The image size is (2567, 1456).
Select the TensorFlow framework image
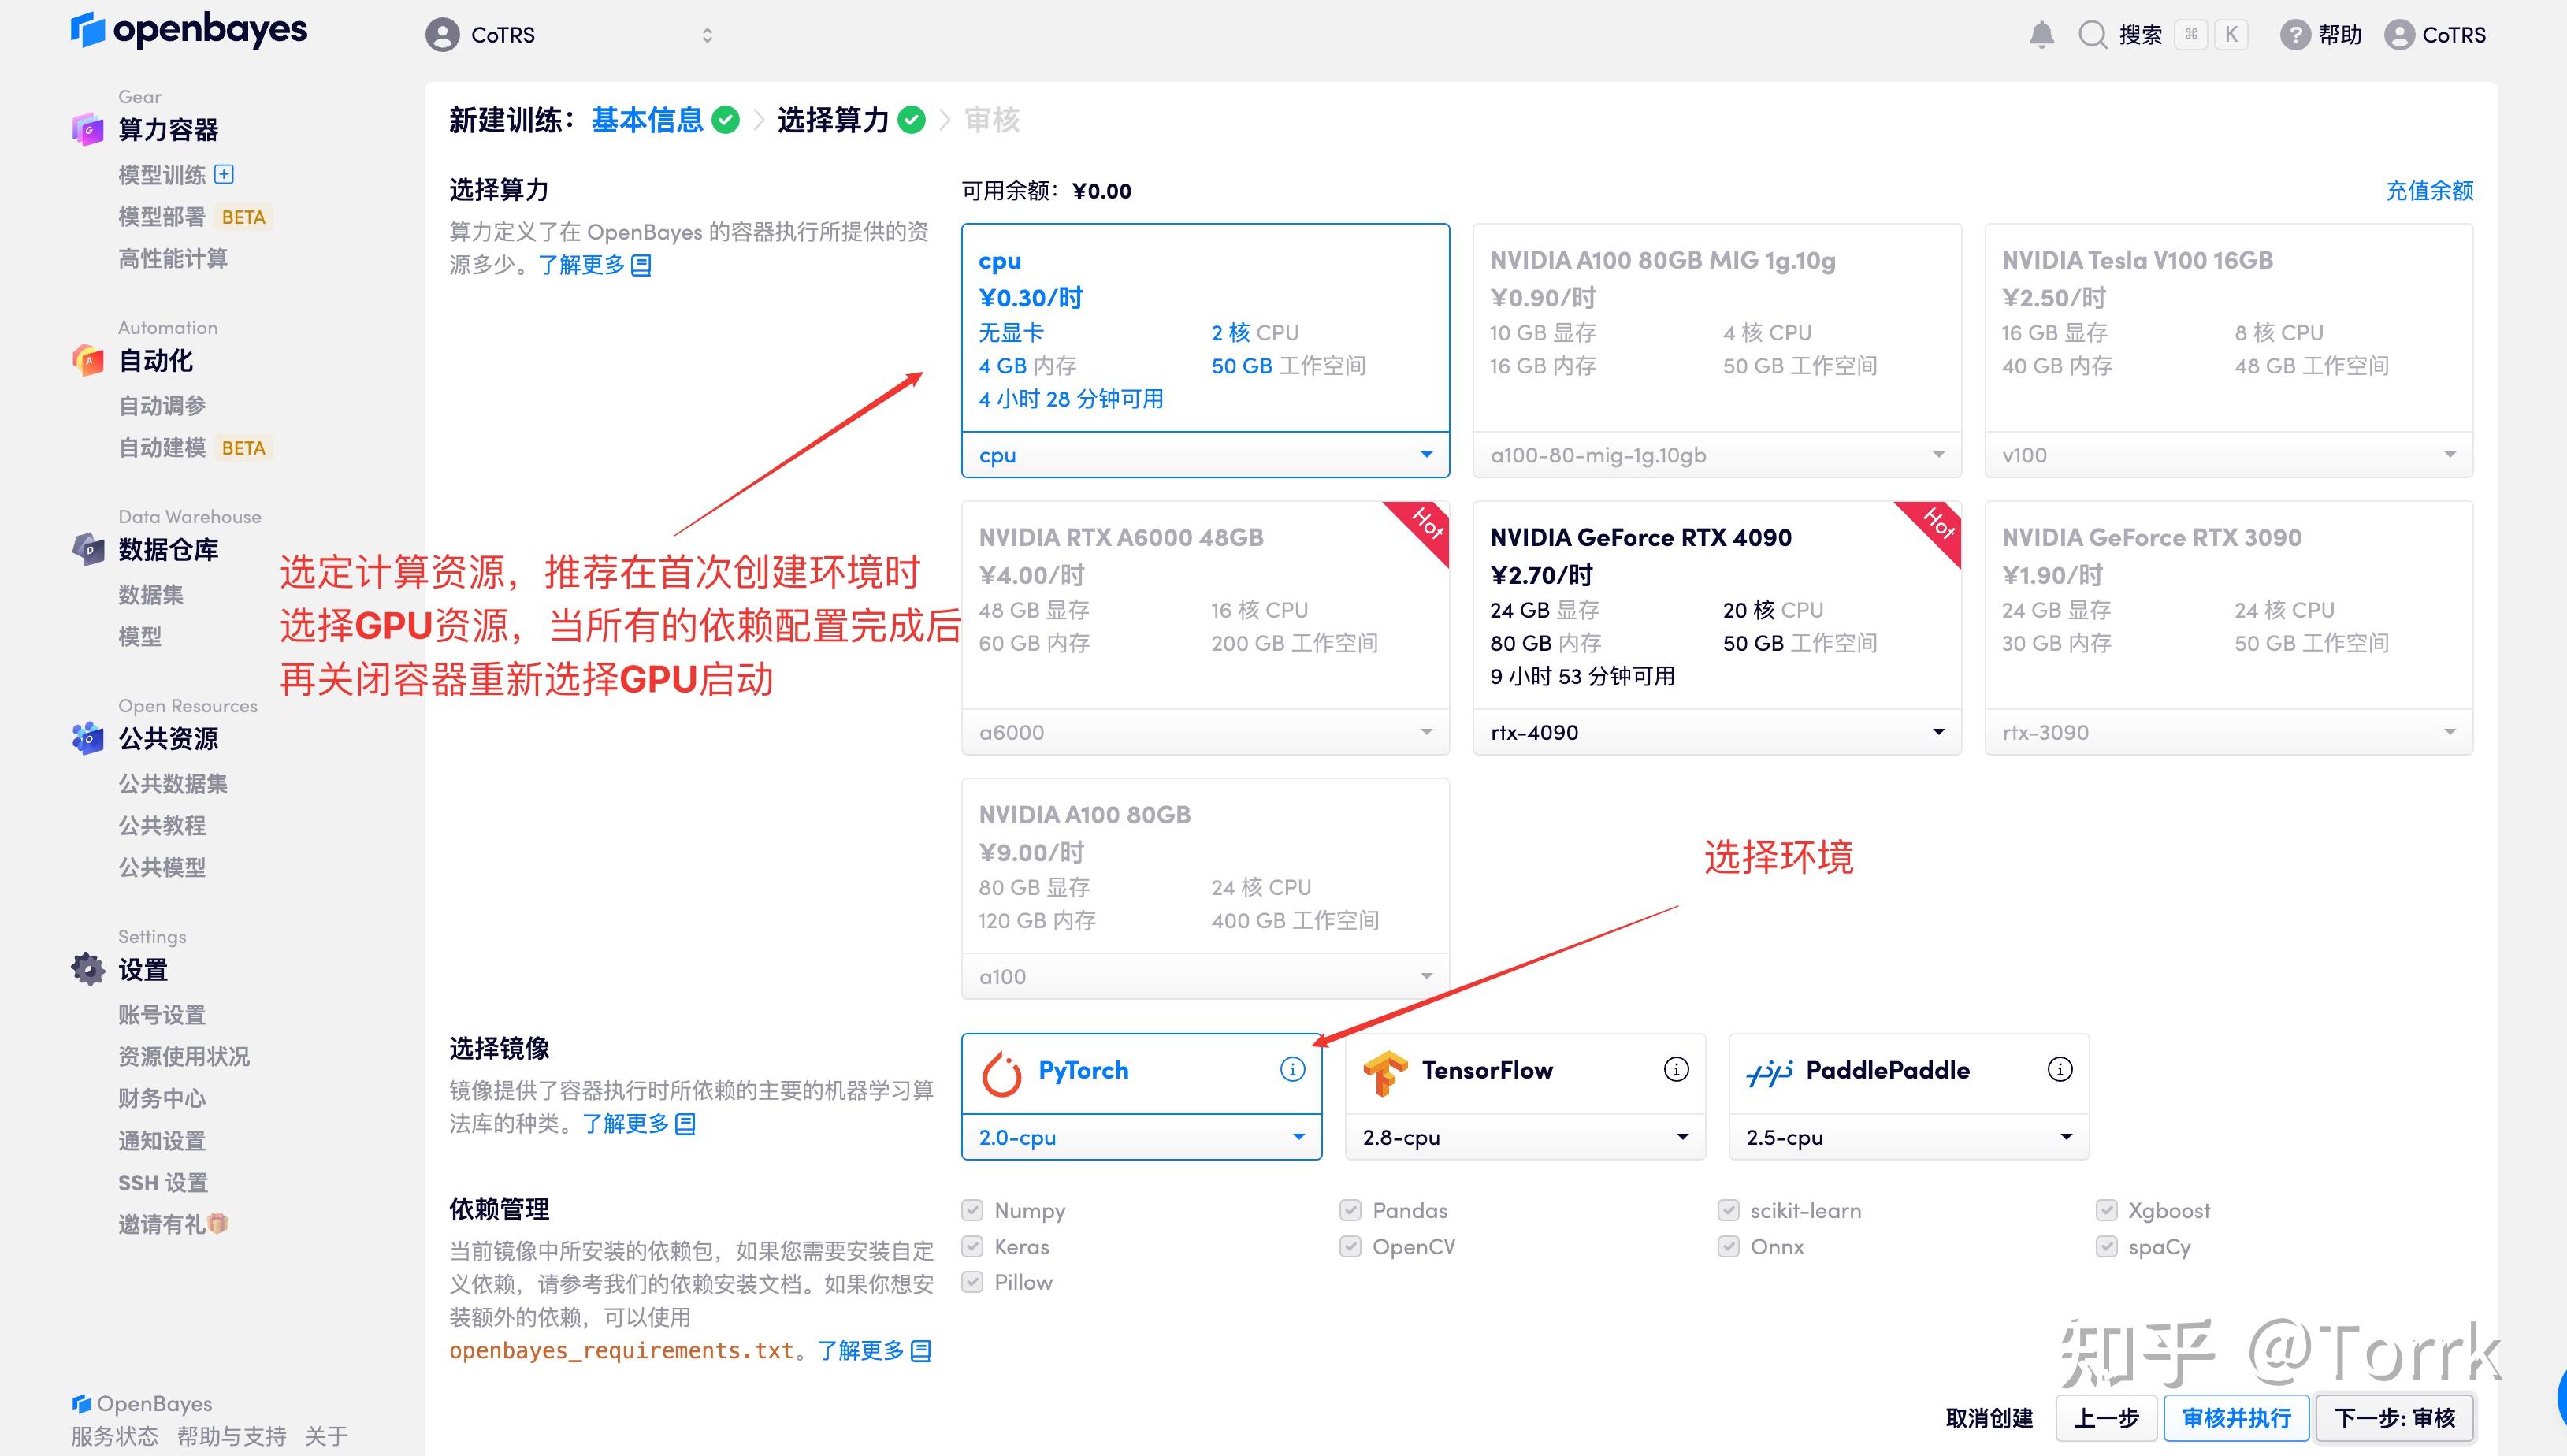click(x=1488, y=1069)
